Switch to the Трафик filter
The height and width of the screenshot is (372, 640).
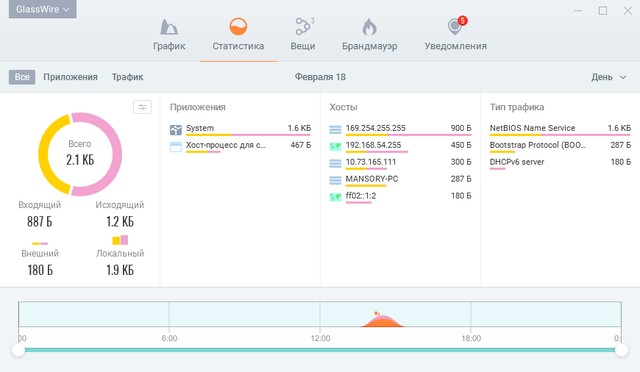coord(127,77)
